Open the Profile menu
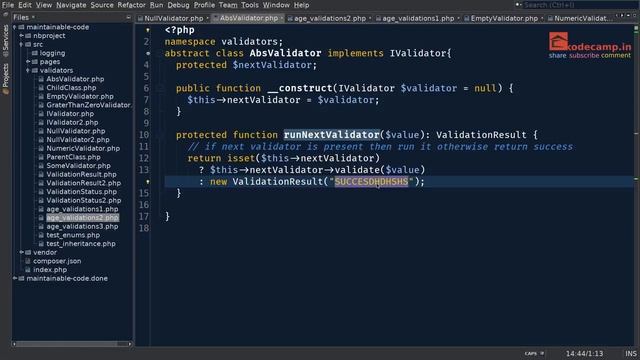640x360 pixels. pyautogui.click(x=204, y=5)
